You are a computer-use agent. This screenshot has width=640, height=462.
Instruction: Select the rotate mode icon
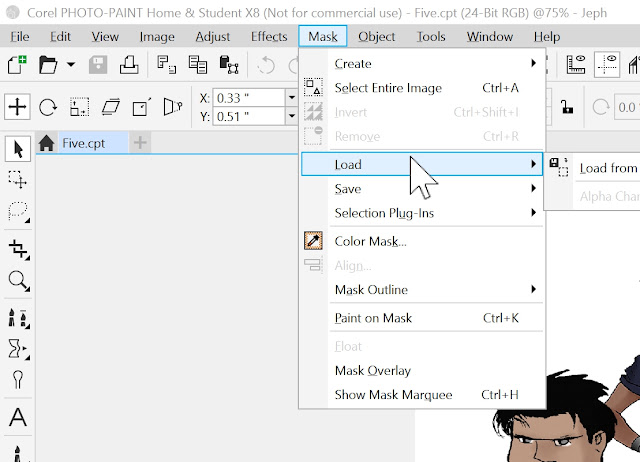48,108
